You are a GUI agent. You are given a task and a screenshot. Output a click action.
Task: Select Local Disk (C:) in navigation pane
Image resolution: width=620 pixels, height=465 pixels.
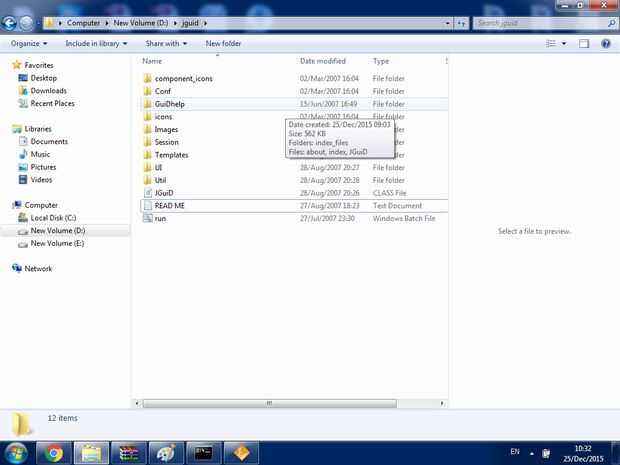[x=53, y=217]
